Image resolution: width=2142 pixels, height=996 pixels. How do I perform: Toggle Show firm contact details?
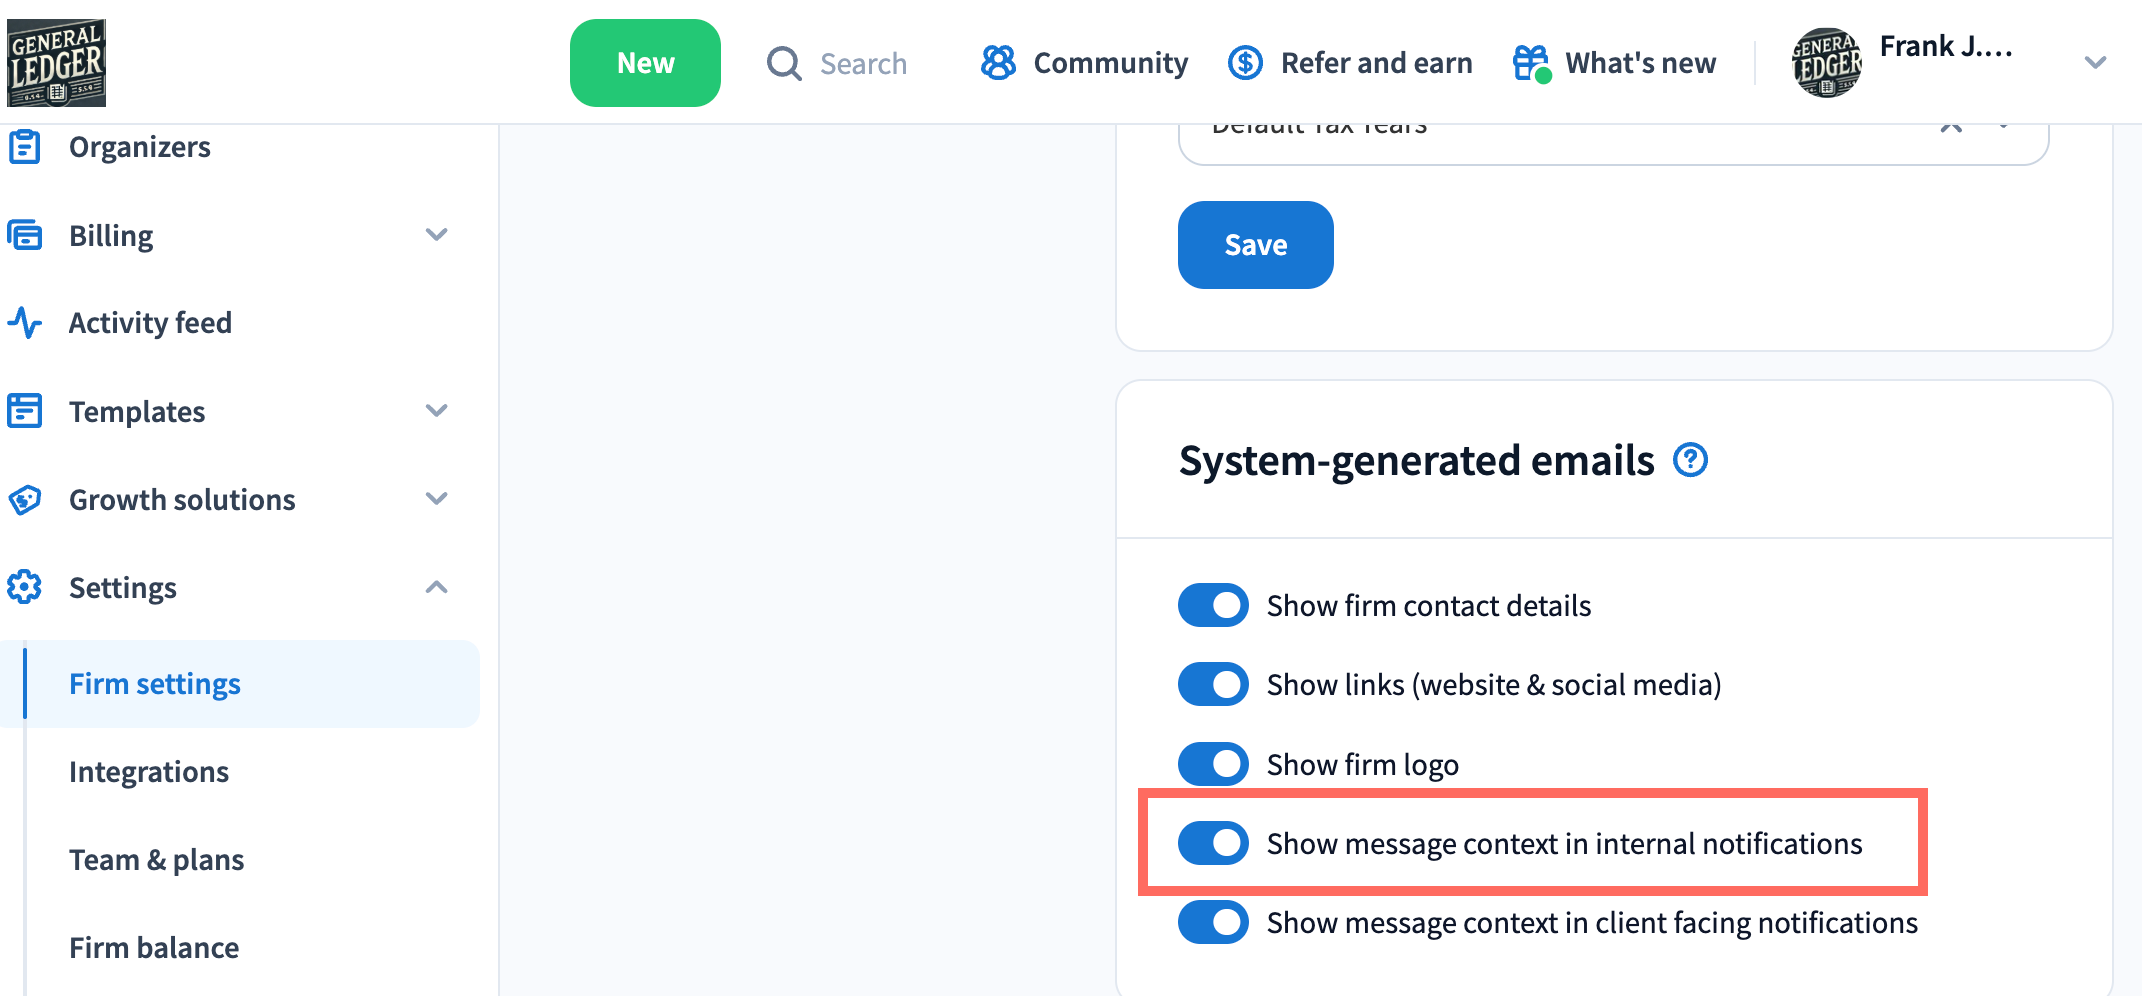(1213, 605)
